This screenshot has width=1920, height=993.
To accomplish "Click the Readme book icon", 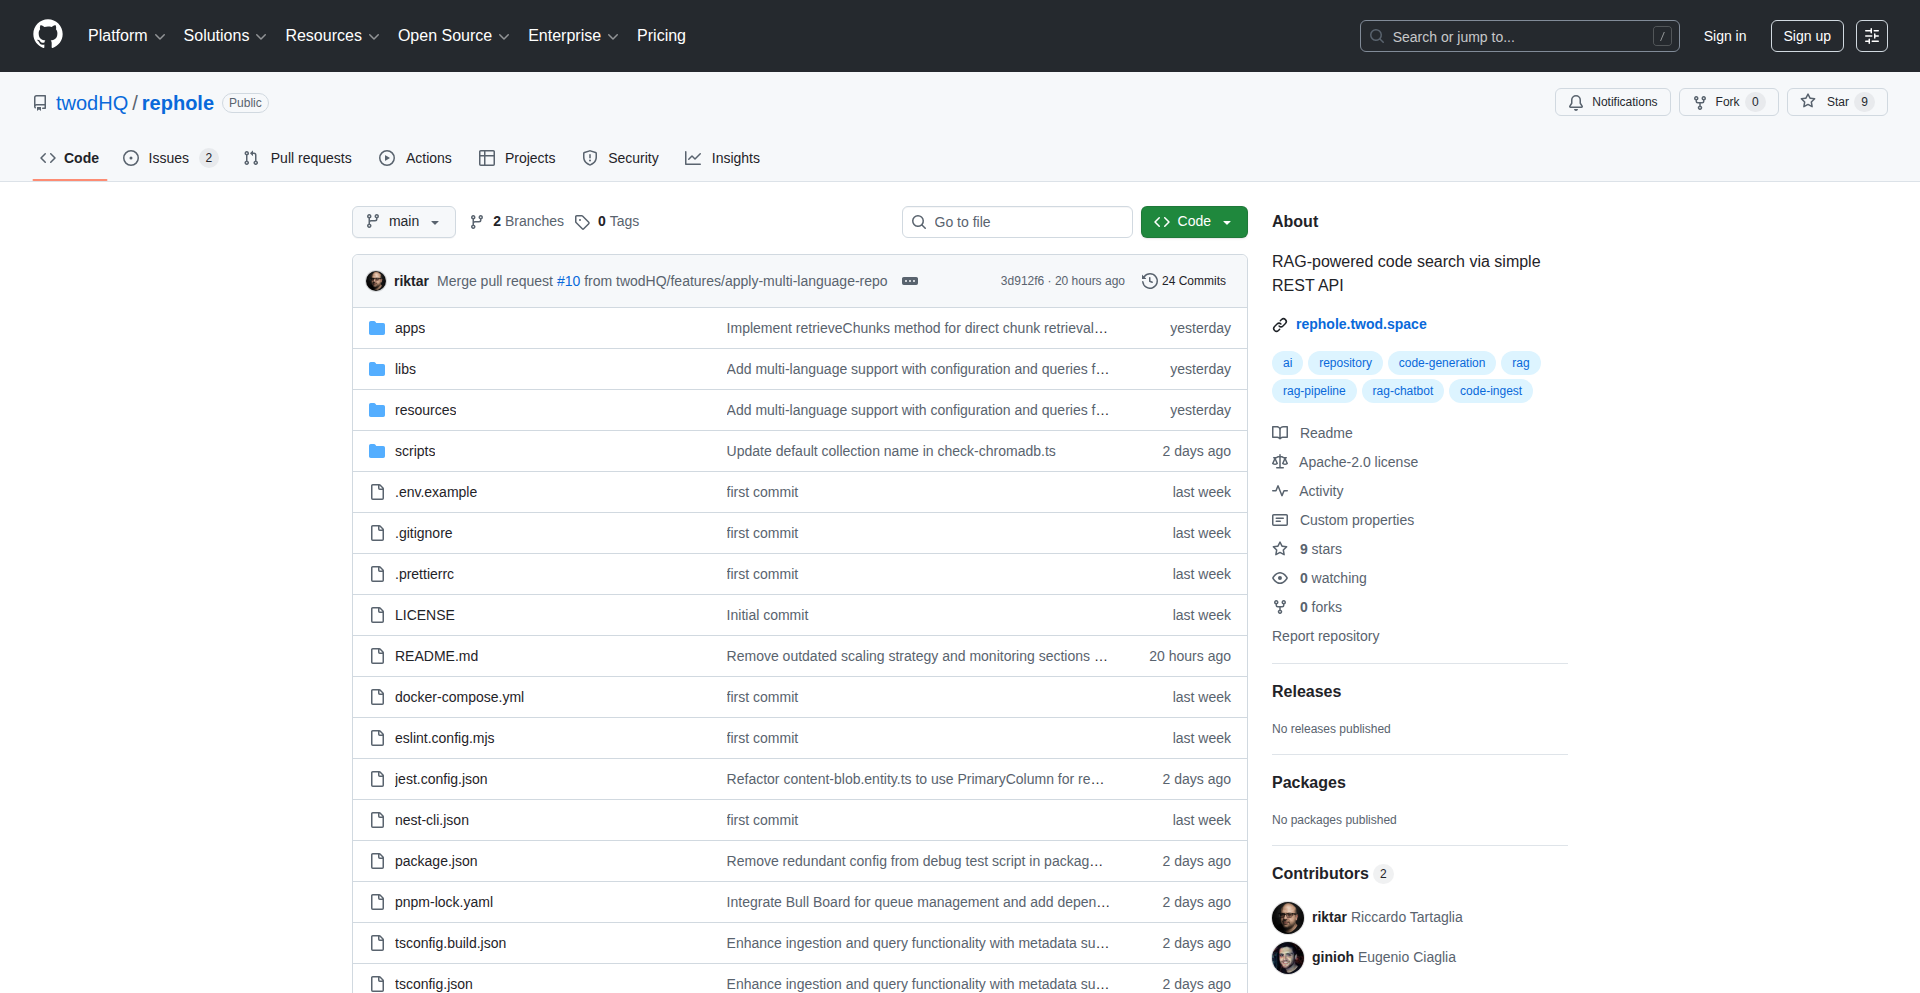I will (x=1280, y=433).
